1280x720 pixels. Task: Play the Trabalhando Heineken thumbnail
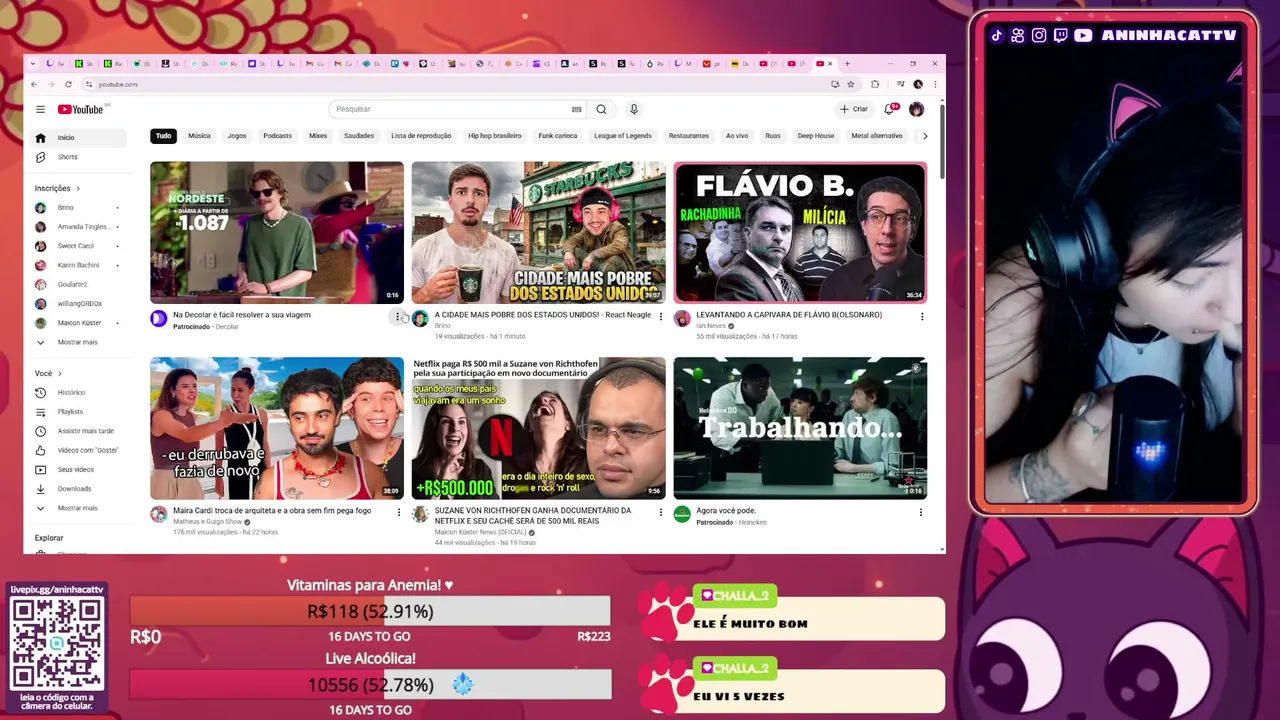800,428
